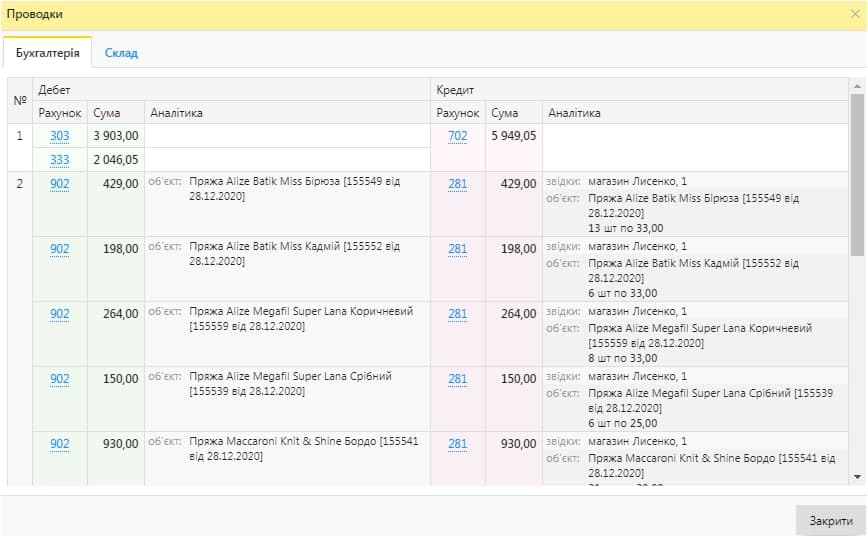868x537 pixels.
Task: Click credit text '6 шт по 33,00'
Action: click(623, 293)
